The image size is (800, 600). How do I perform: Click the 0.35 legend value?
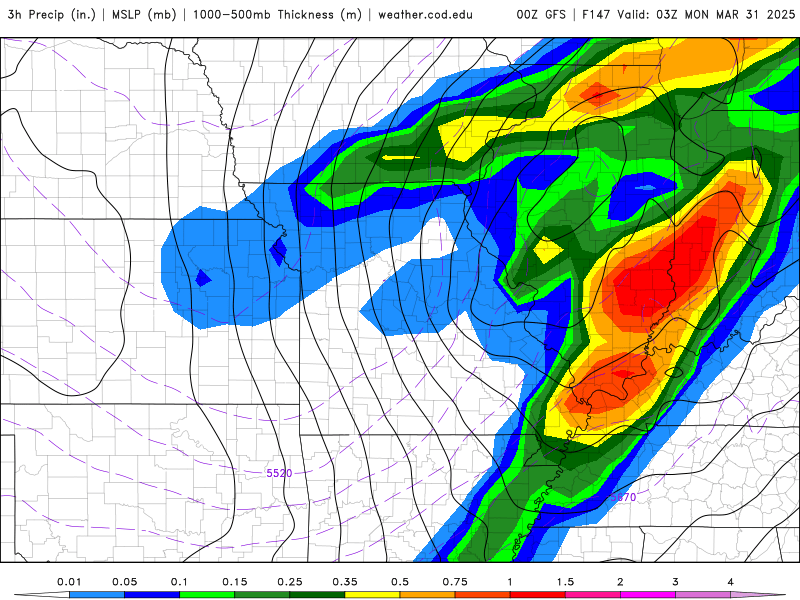pyautogui.click(x=345, y=582)
